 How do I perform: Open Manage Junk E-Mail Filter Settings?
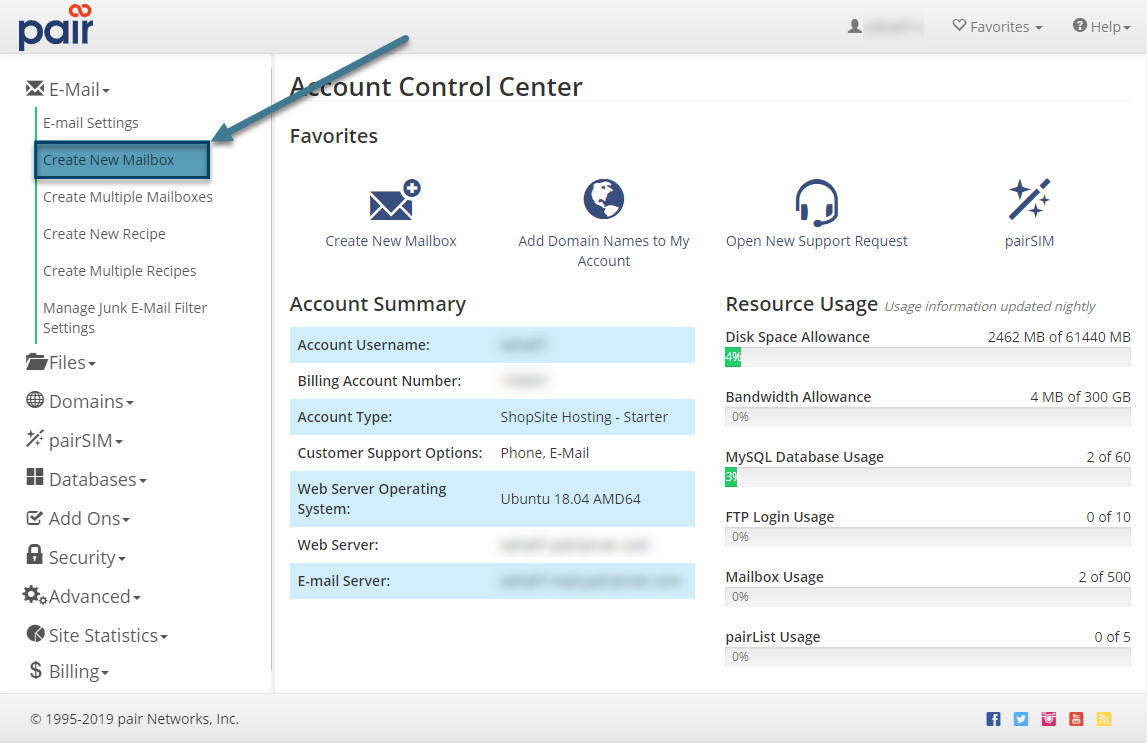[x=125, y=317]
